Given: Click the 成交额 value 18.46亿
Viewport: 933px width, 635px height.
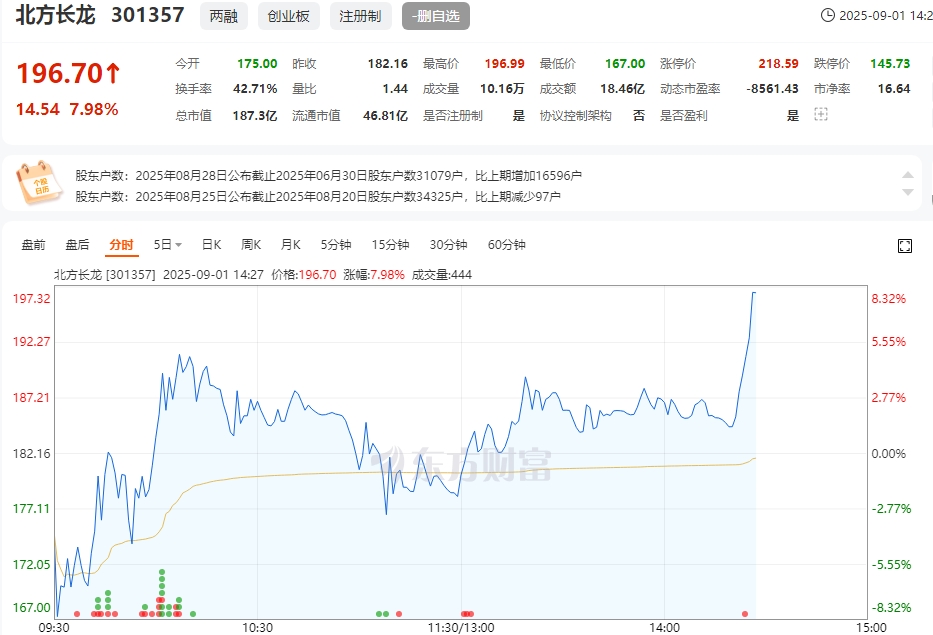Looking at the screenshot, I should (622, 89).
